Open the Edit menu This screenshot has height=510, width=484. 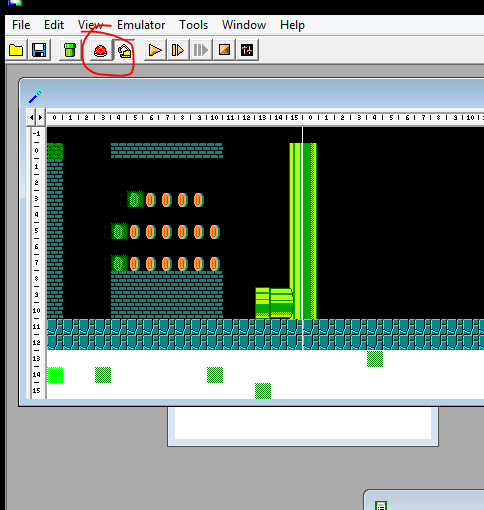[54, 25]
